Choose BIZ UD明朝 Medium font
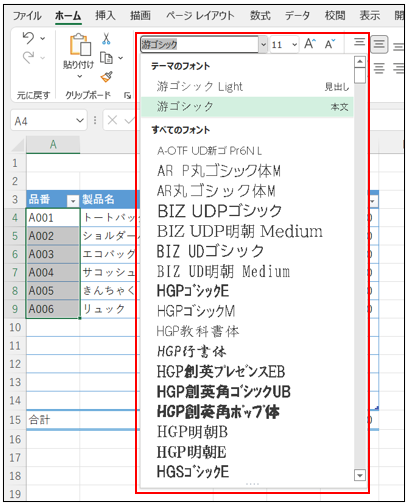The image size is (406, 503). (x=247, y=271)
